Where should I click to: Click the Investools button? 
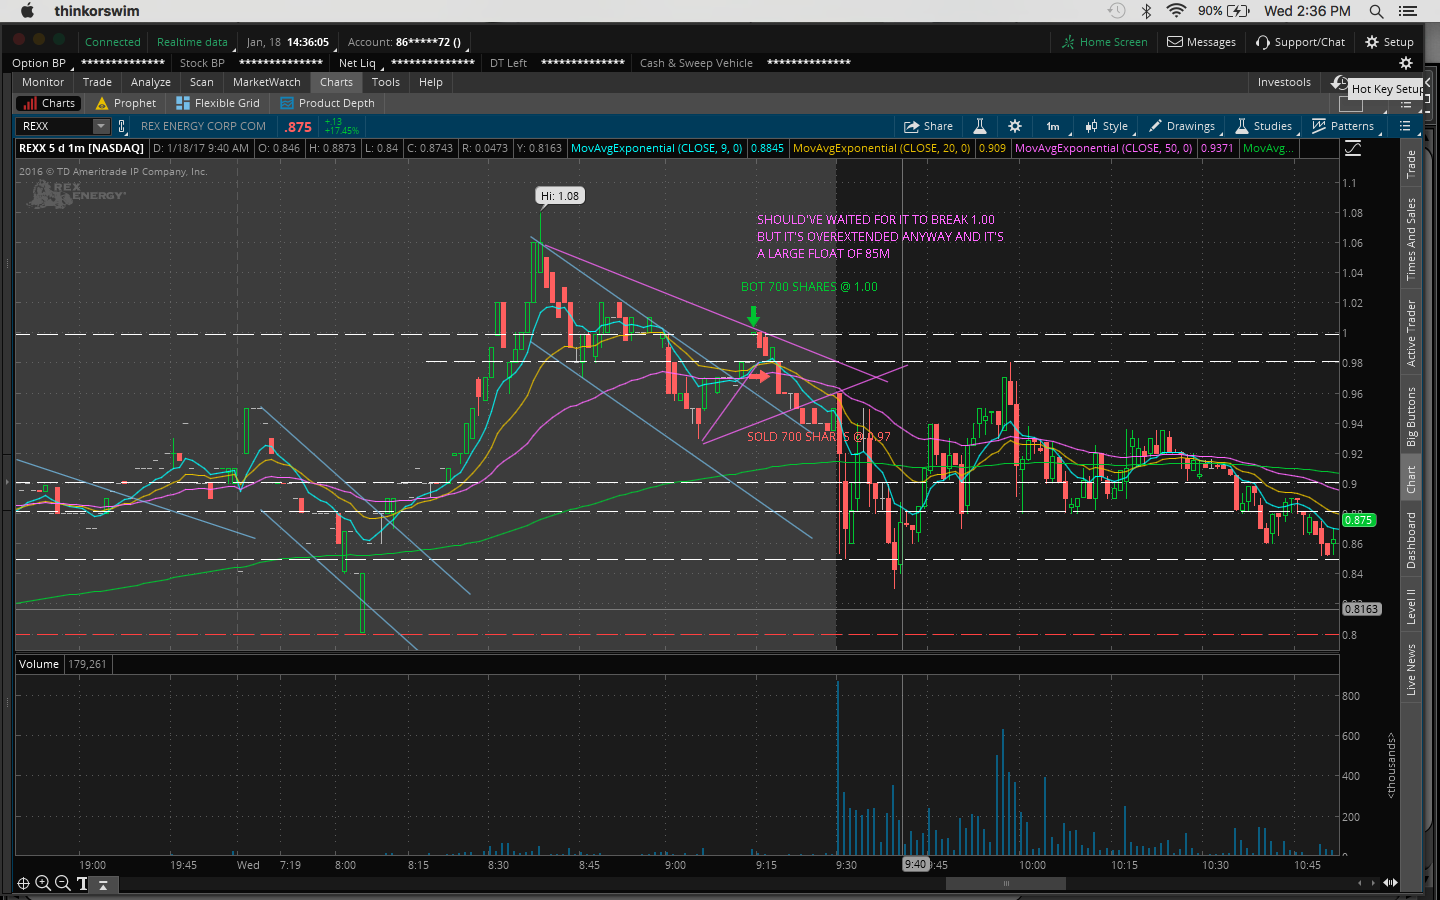(x=1284, y=82)
